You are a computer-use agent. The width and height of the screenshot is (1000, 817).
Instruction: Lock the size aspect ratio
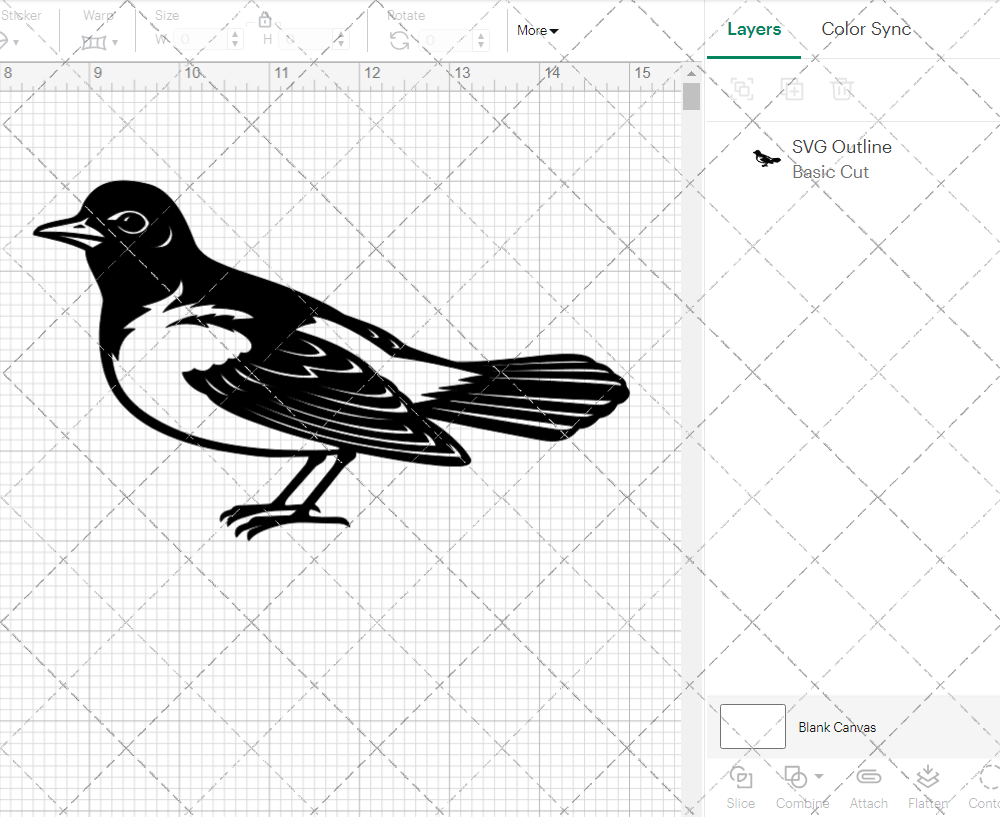point(265,18)
